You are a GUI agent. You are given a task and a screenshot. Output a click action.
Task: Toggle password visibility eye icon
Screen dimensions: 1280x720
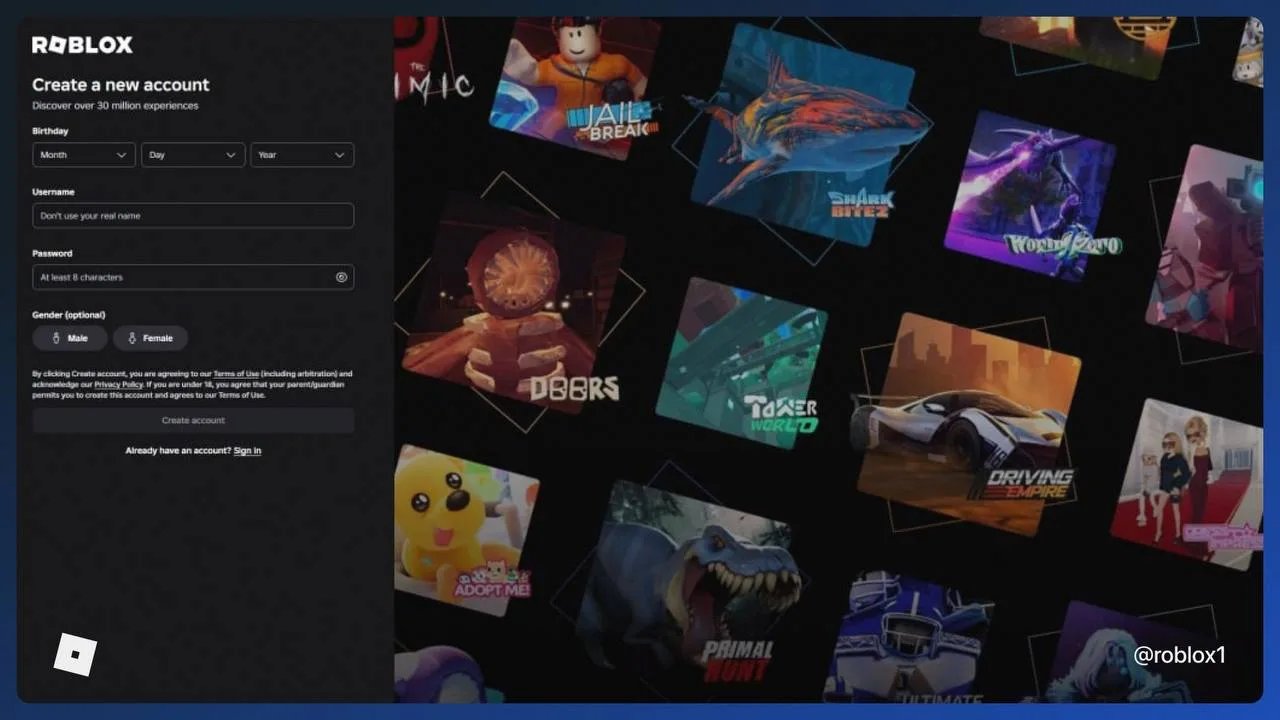pyautogui.click(x=341, y=277)
